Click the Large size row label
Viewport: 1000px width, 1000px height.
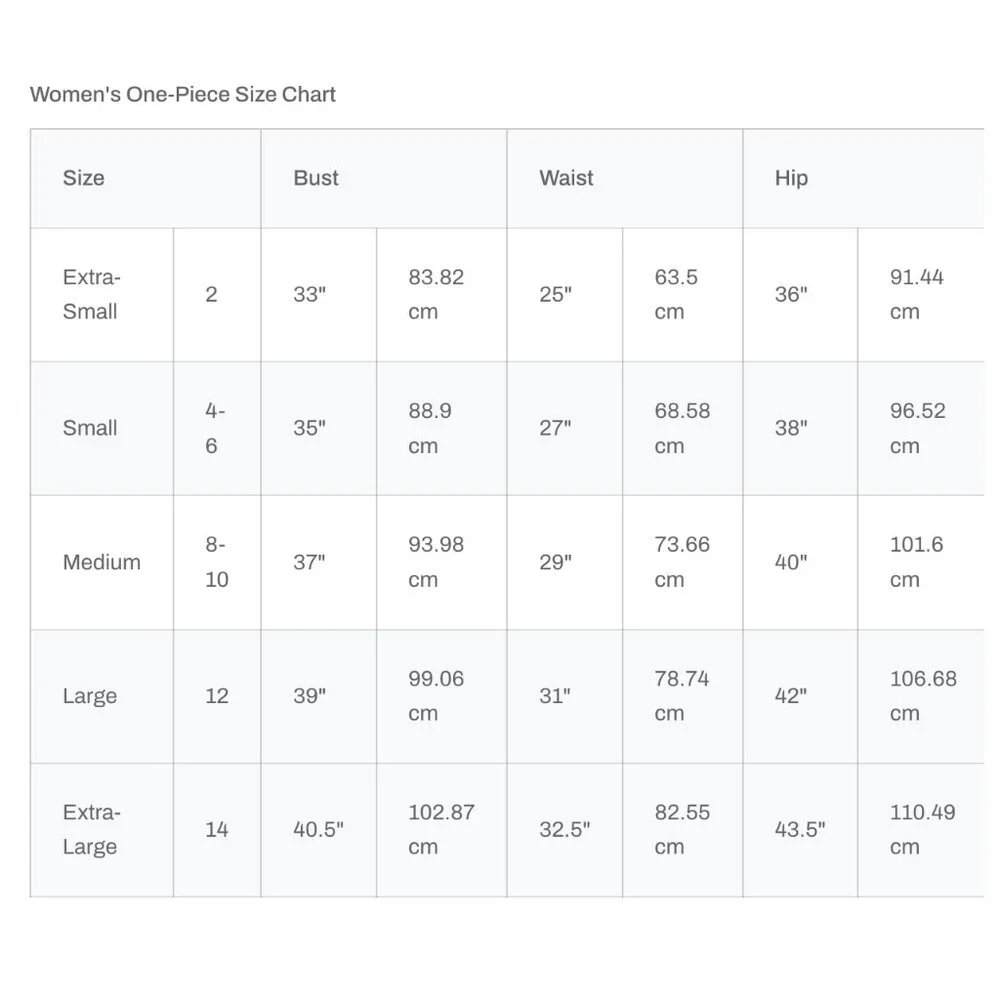click(90, 696)
